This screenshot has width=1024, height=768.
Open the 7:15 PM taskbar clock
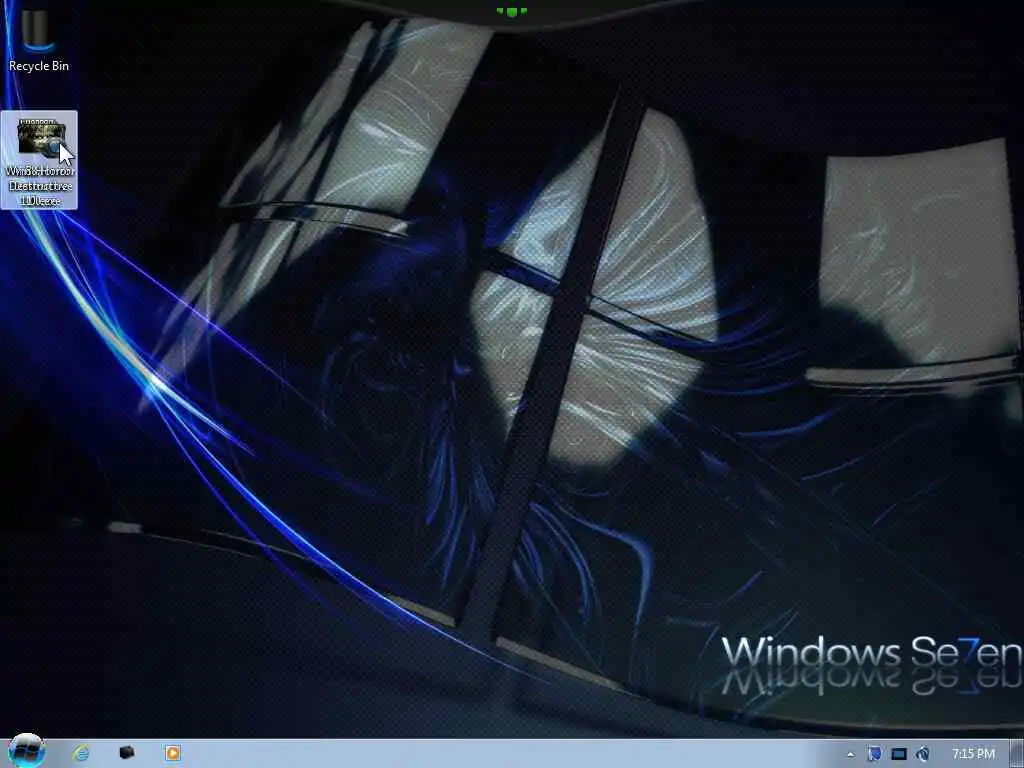[x=973, y=754]
